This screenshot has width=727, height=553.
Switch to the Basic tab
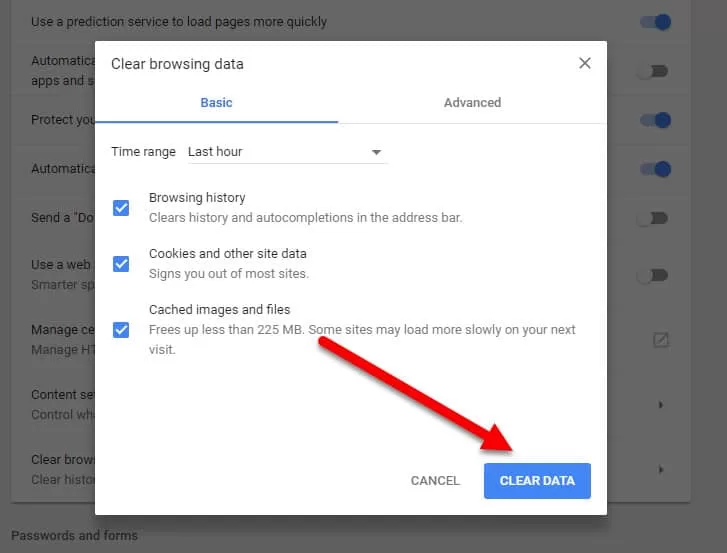coord(216,102)
